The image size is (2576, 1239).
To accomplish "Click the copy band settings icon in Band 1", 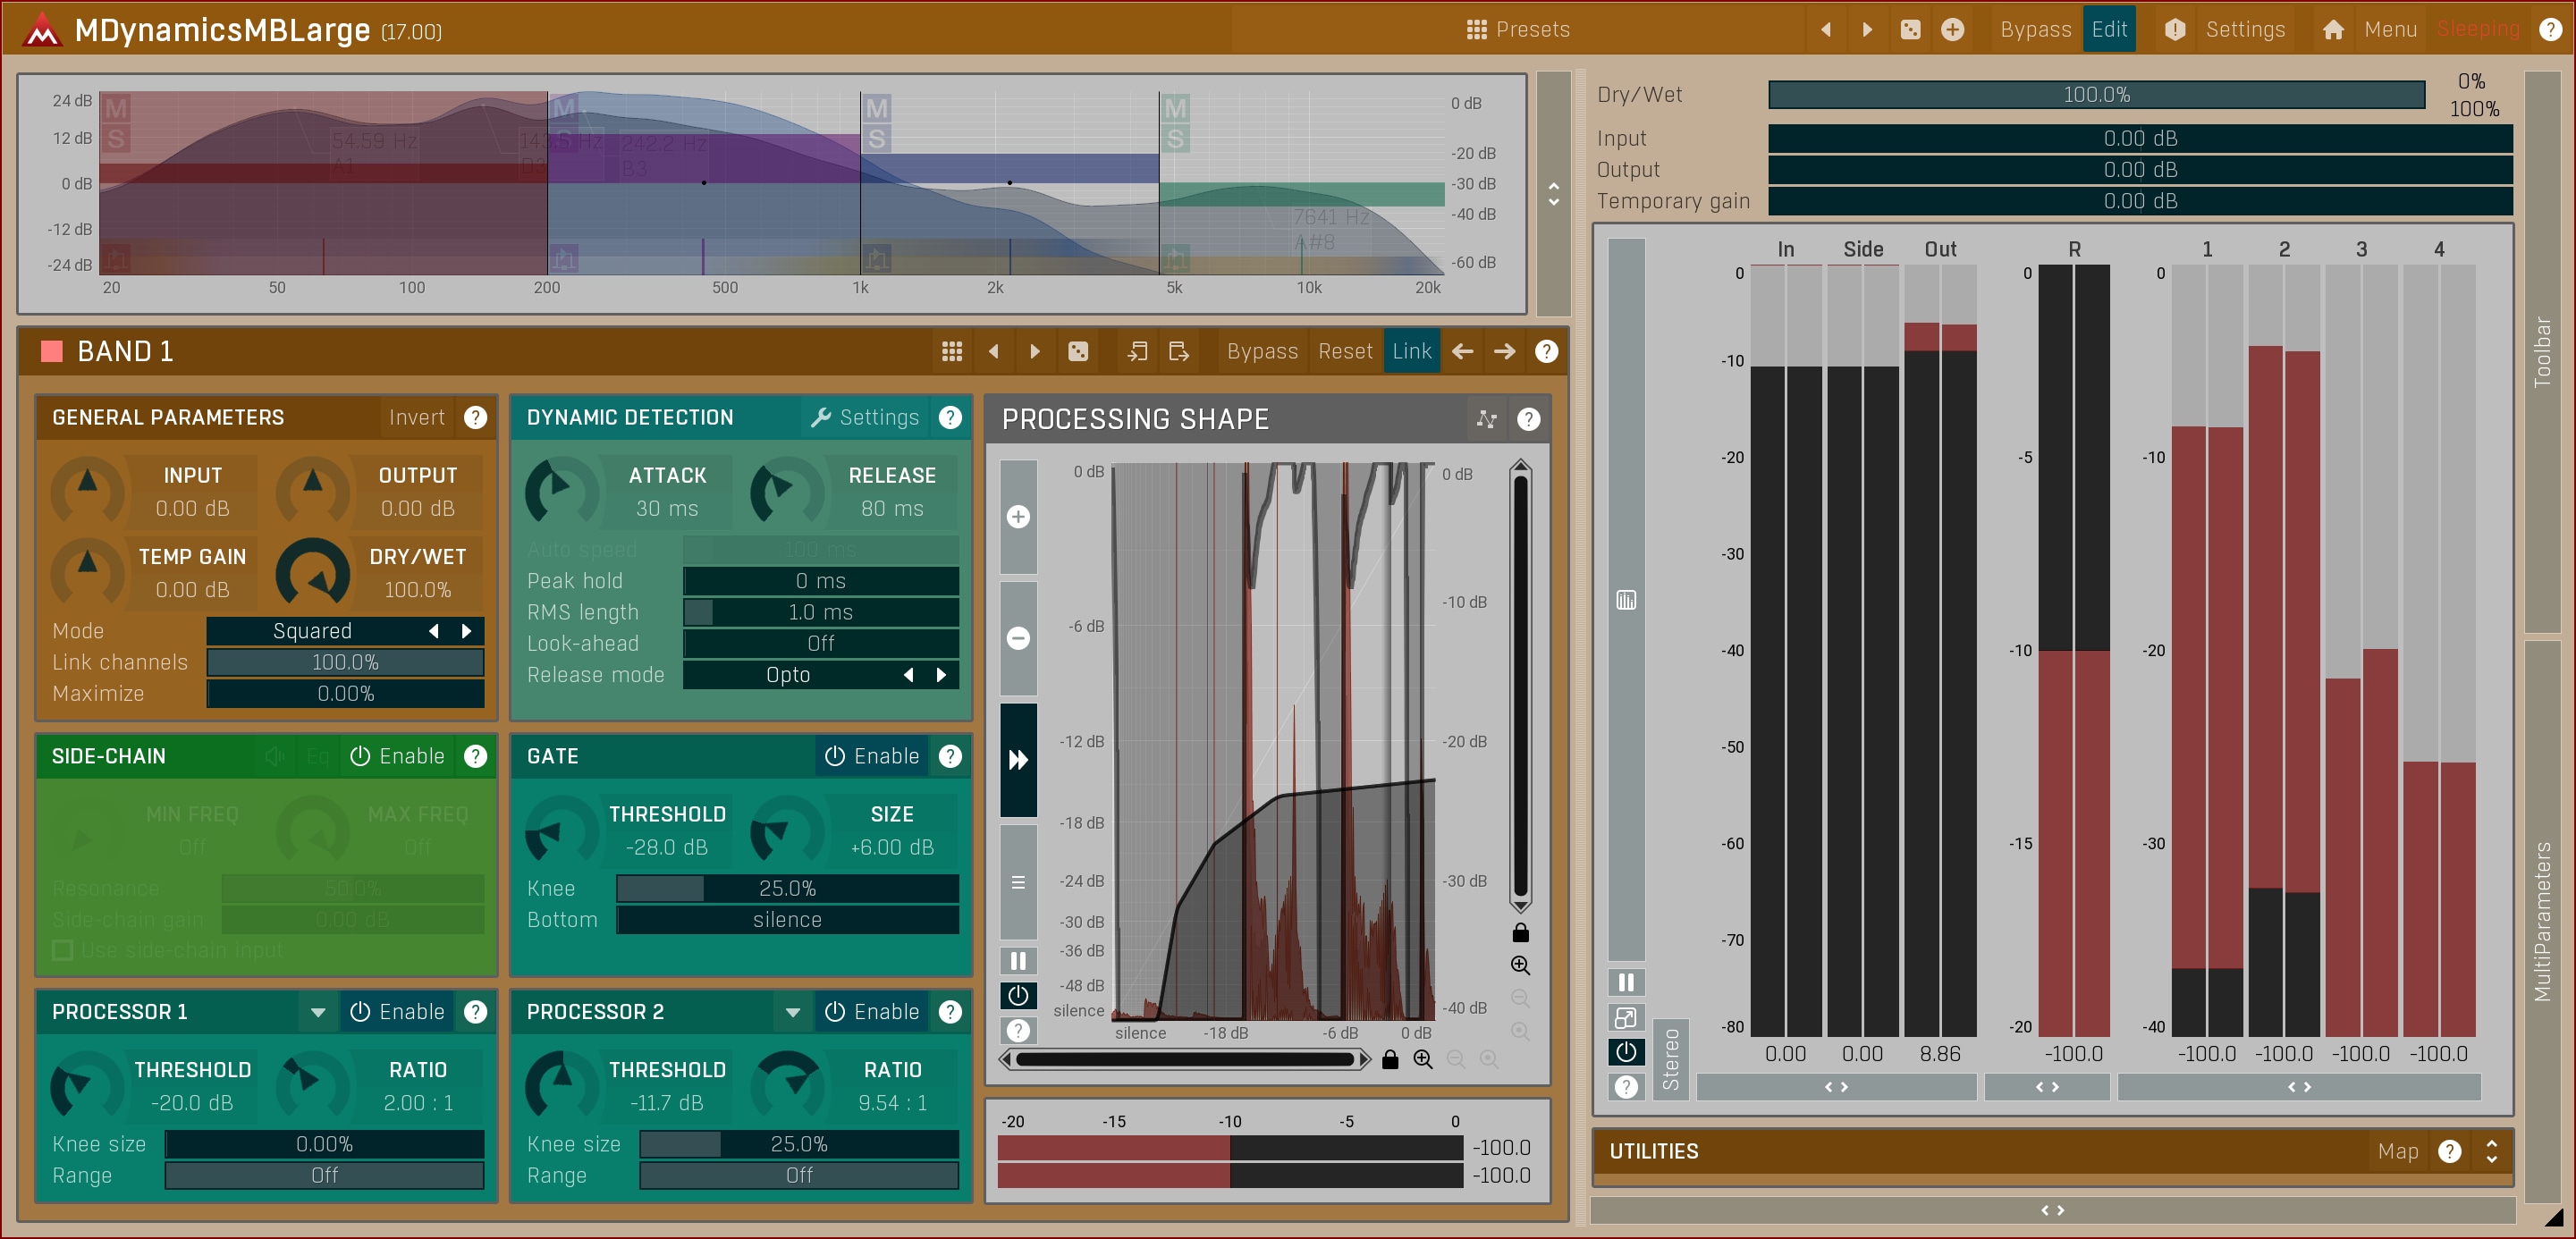I will 1137,352.
